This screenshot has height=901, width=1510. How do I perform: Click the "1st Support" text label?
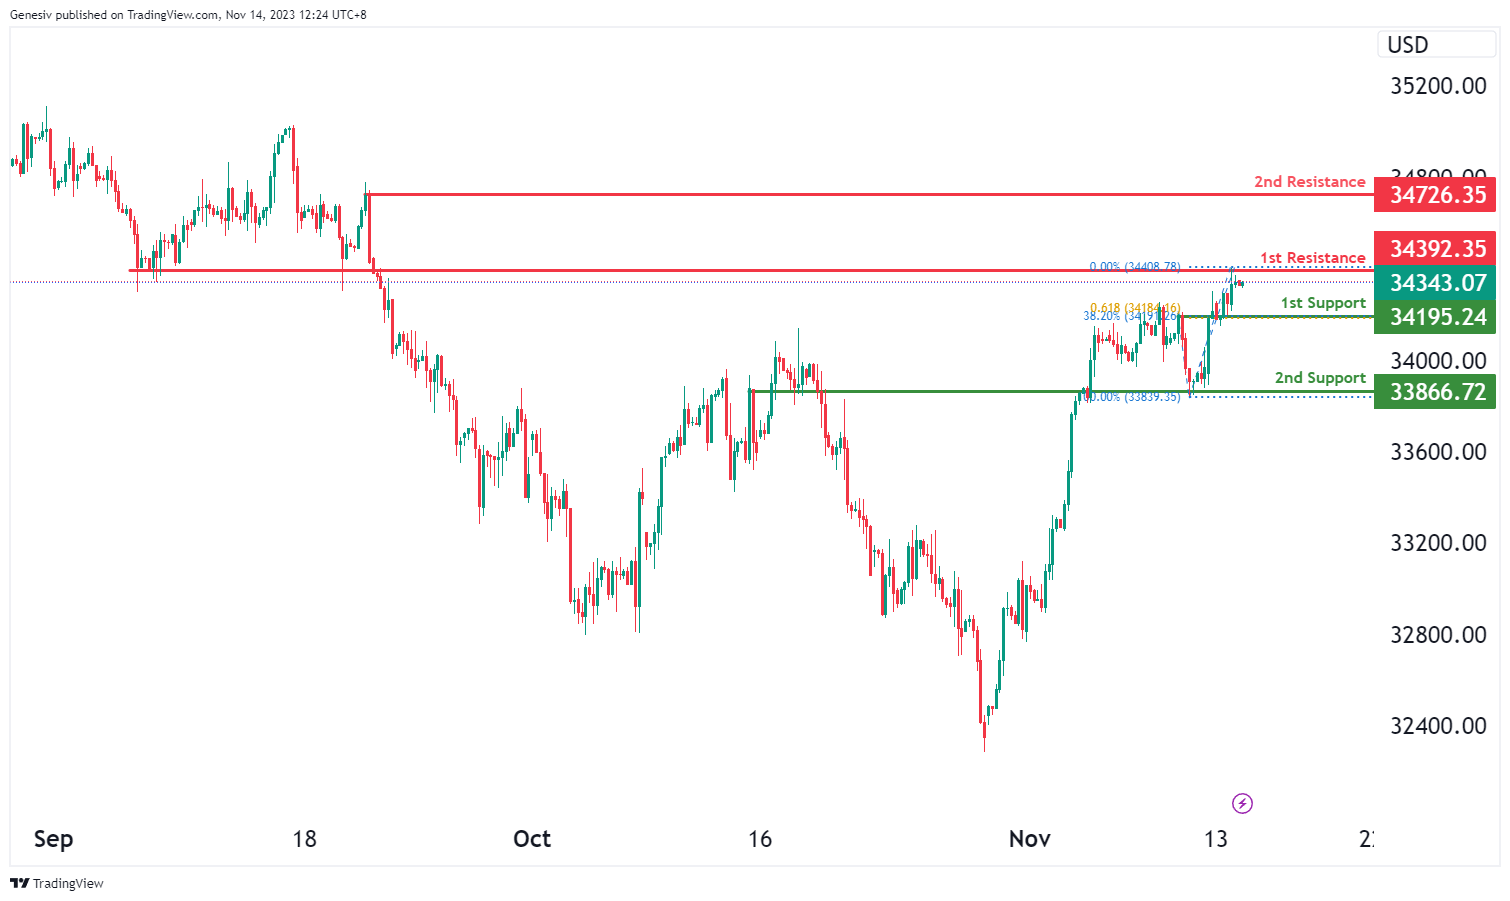1323,303
